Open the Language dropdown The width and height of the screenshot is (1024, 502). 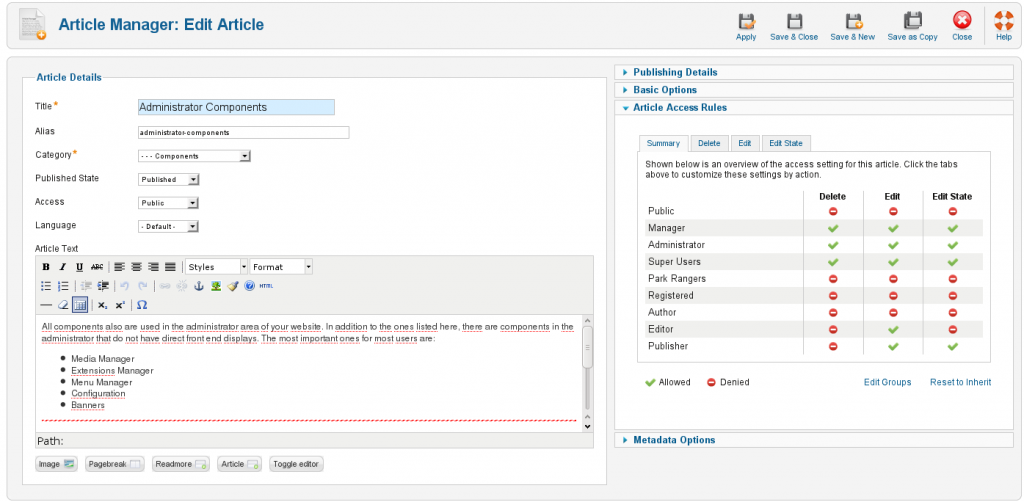pyautogui.click(x=168, y=227)
